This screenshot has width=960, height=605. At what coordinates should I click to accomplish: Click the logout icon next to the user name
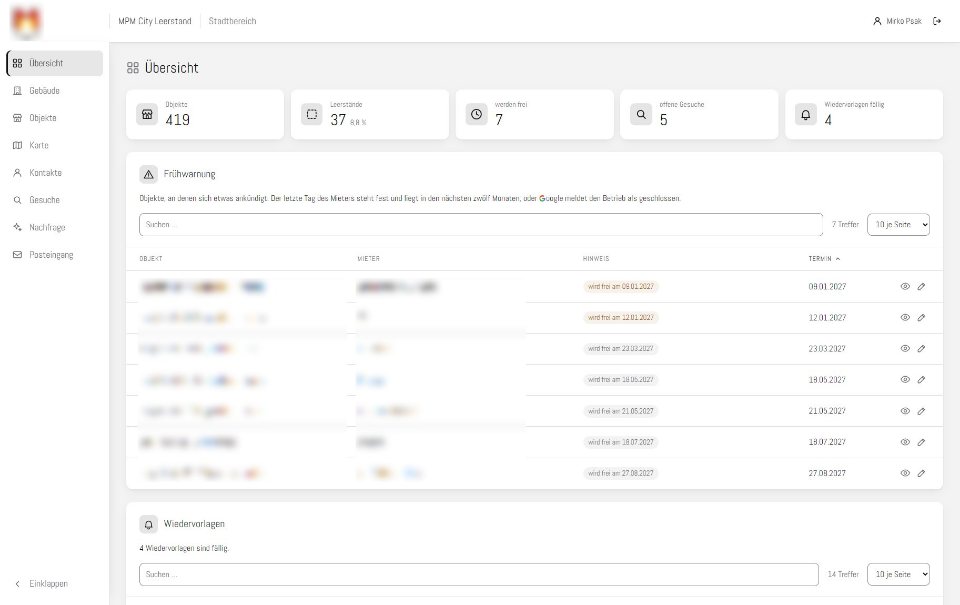tap(937, 21)
